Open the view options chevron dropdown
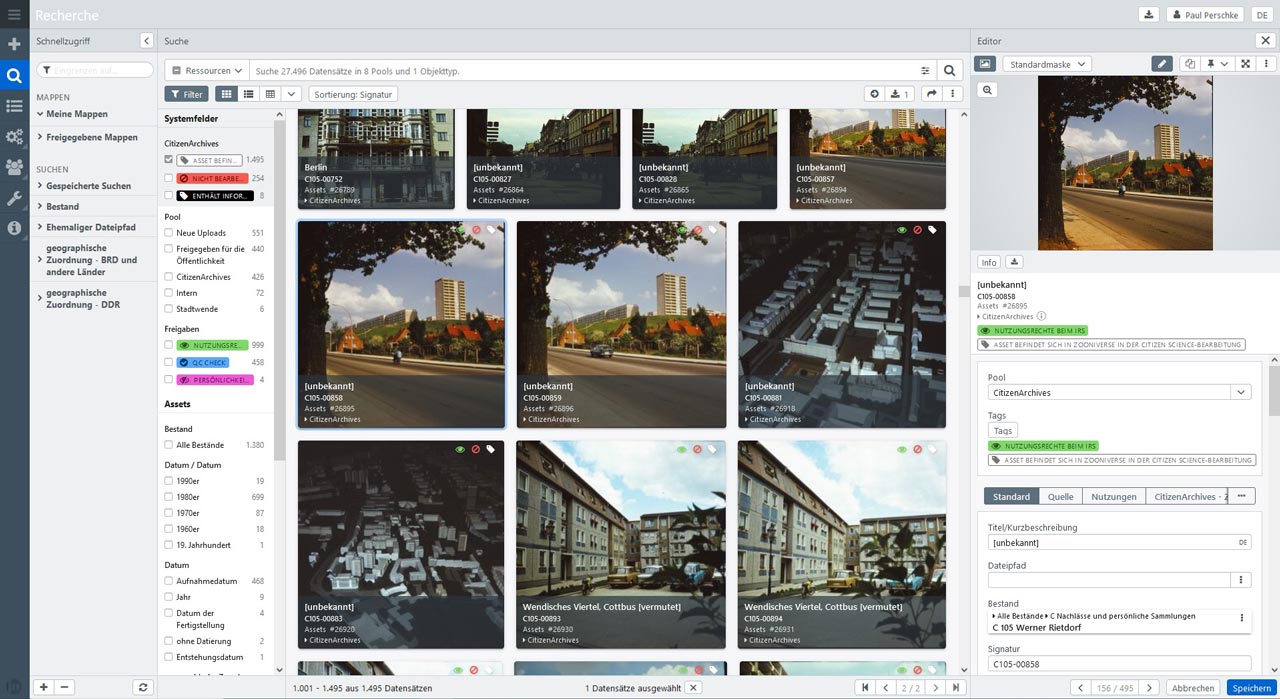 click(x=291, y=94)
